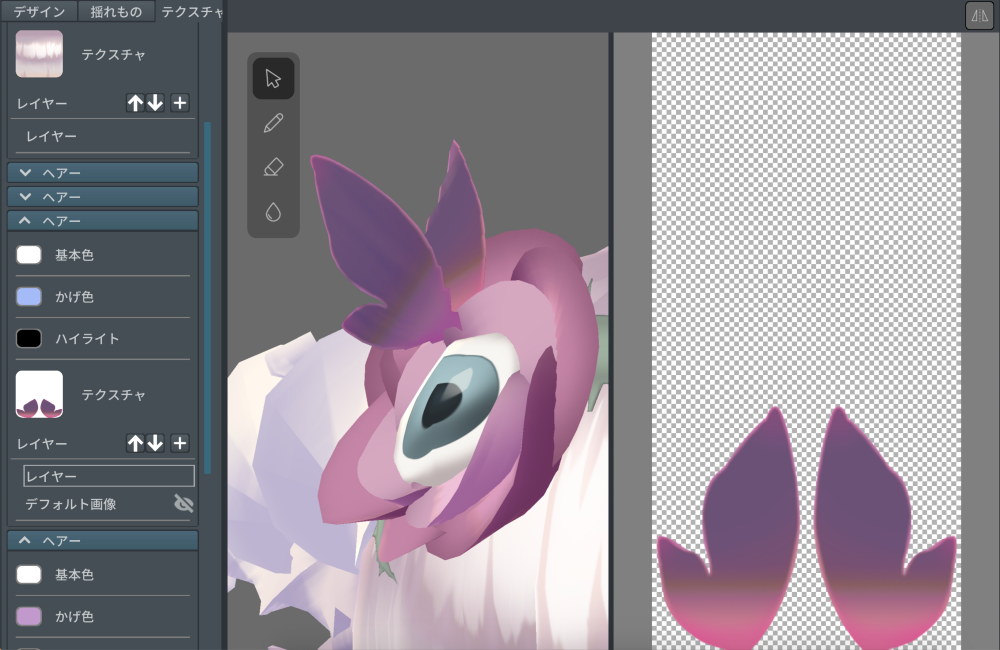
Task: Add layer under the hair-strand texture
Action: (x=180, y=103)
